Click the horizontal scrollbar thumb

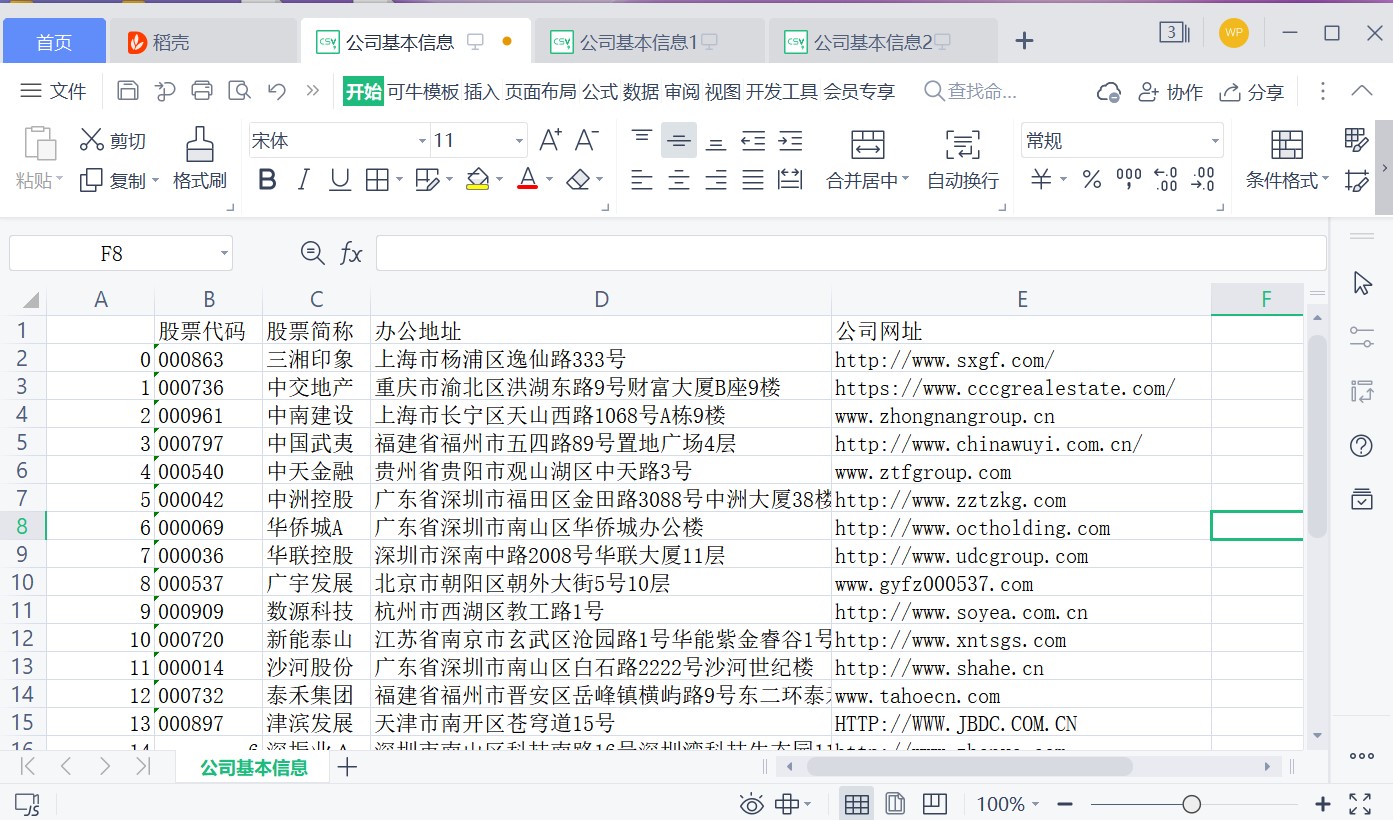coord(970,766)
